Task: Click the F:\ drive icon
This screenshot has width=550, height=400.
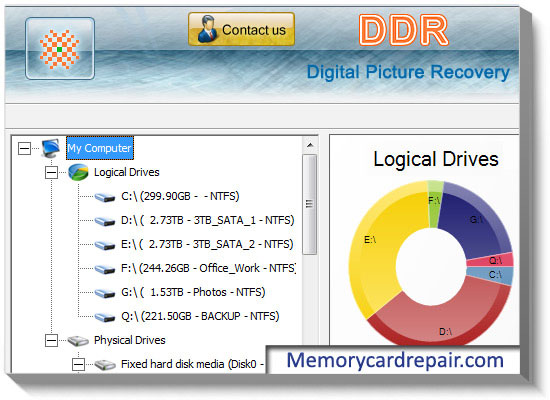Action: pos(105,269)
